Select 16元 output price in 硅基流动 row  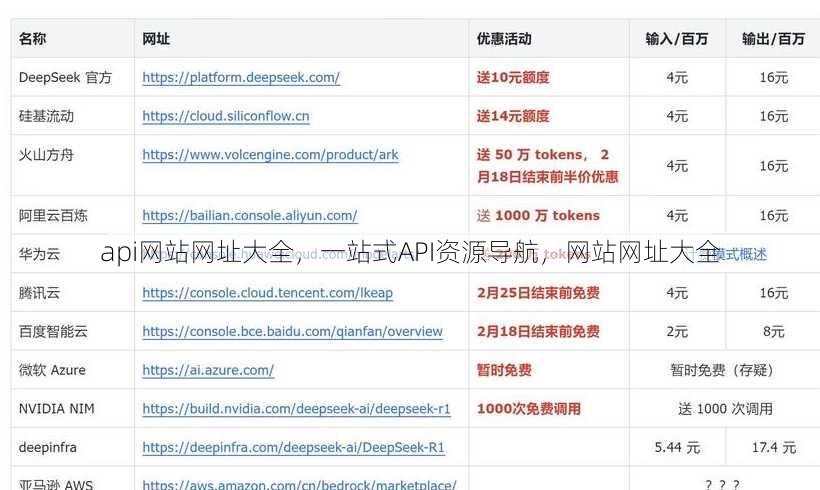tap(774, 116)
